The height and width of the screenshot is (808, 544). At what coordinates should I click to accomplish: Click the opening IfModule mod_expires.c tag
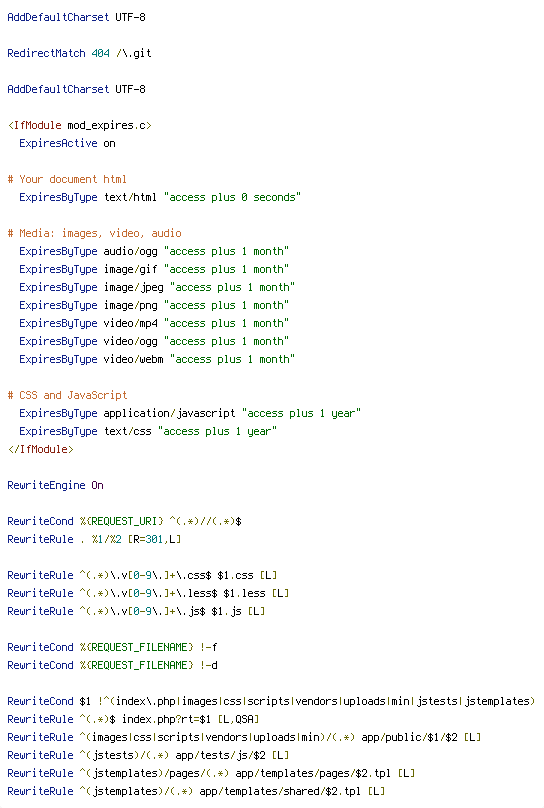point(79,125)
